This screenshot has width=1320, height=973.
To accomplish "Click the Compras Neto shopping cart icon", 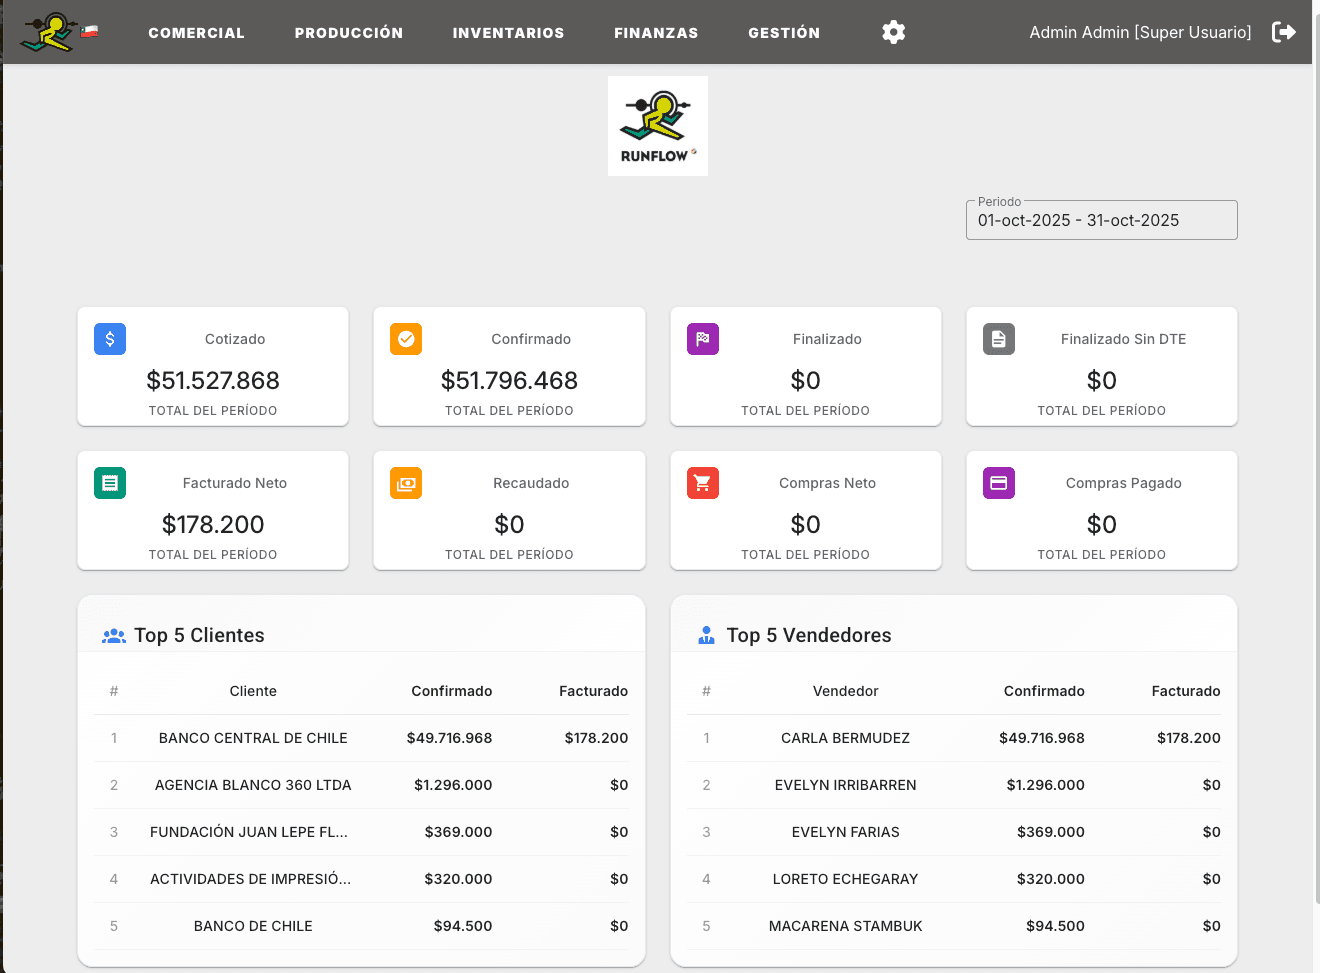I will pos(703,483).
